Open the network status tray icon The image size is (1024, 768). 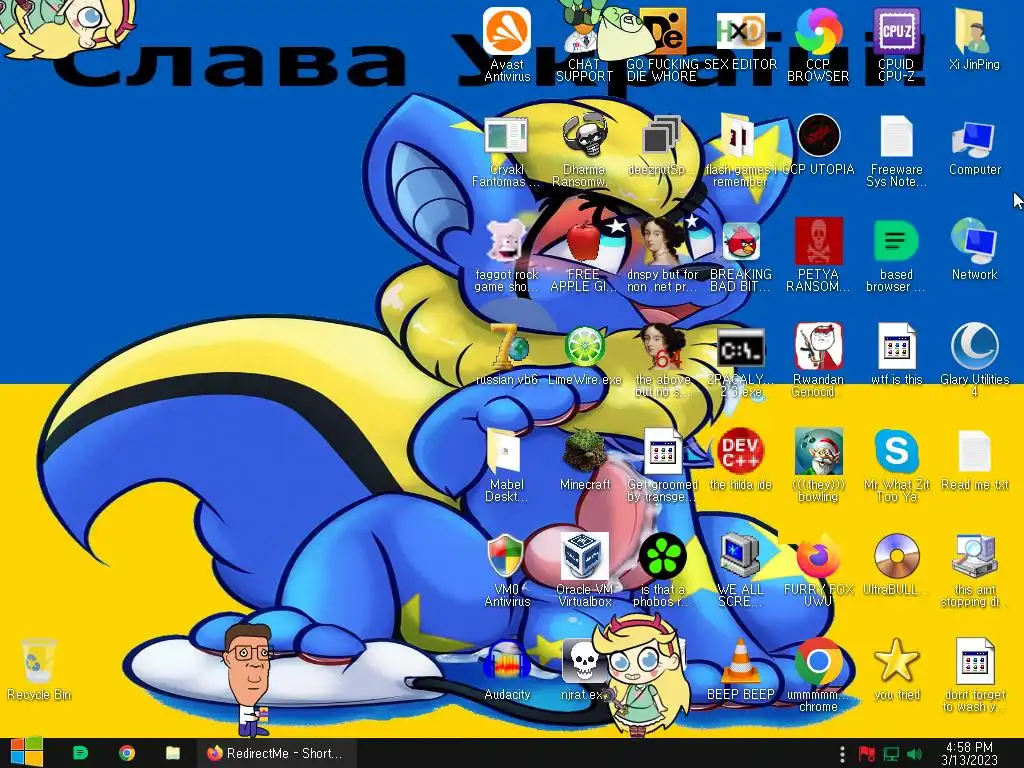point(891,754)
